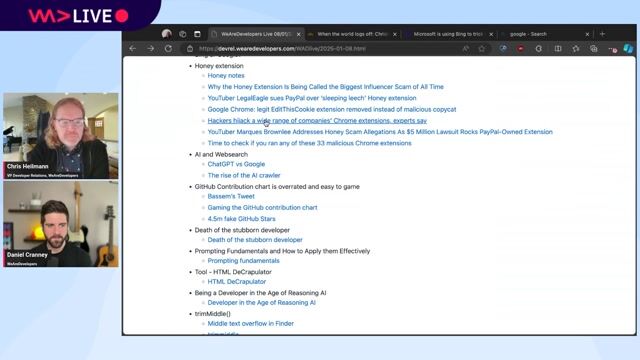Switch to the WeAreDevelopers Live tab
Screen dimensions: 640x360
tap(256, 34)
